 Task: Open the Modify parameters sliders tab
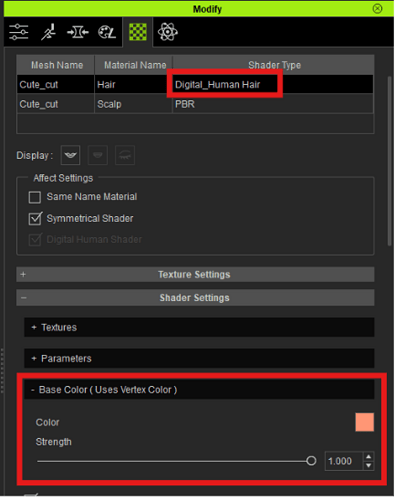tap(19, 32)
